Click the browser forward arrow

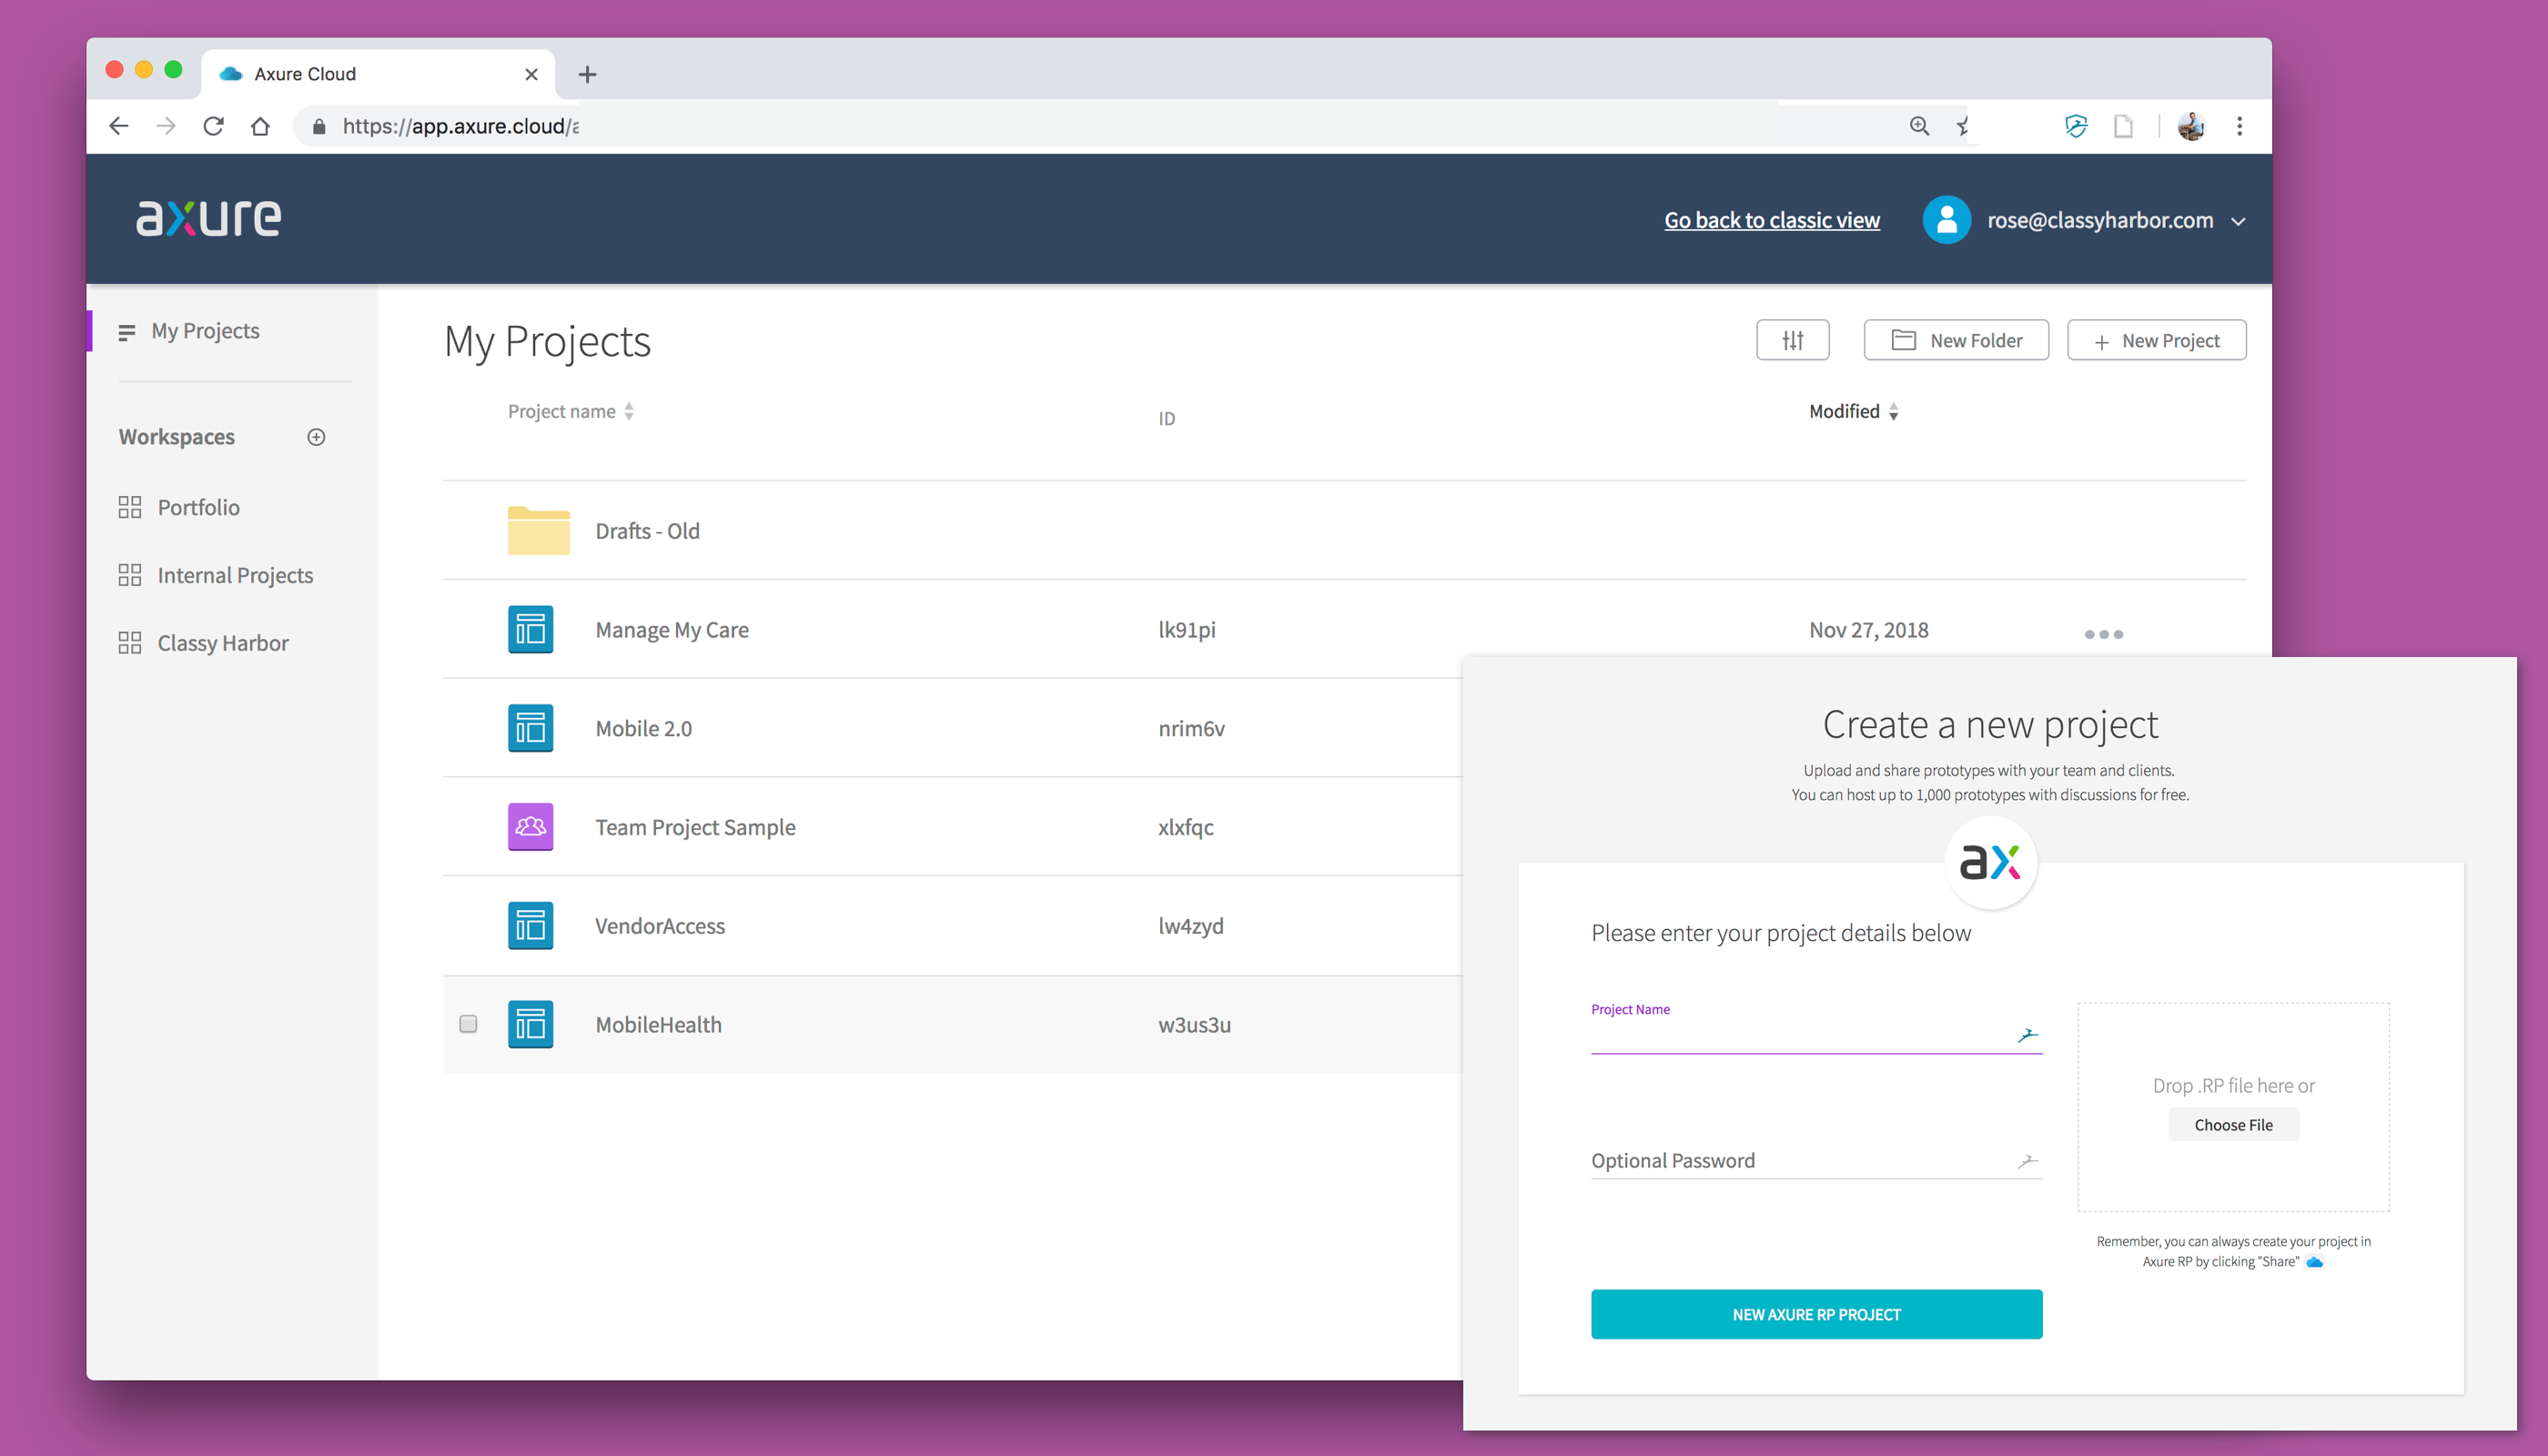[x=166, y=126]
